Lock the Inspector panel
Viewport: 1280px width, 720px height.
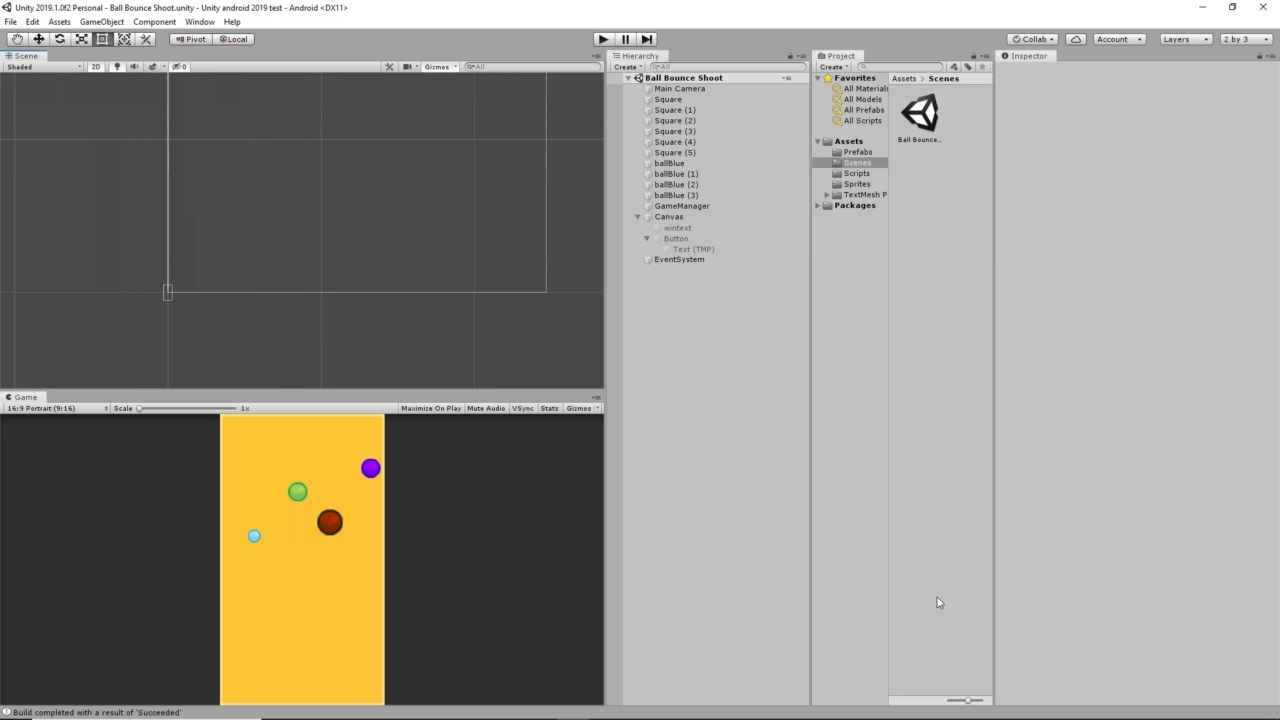(1259, 56)
